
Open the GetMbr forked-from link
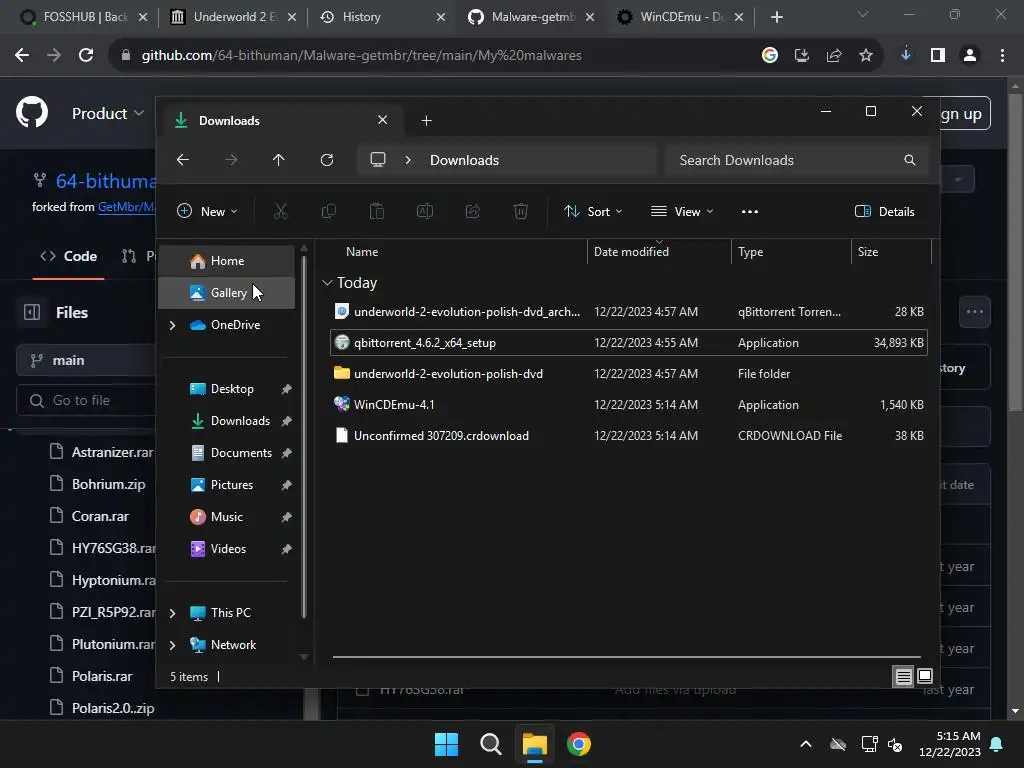127,207
